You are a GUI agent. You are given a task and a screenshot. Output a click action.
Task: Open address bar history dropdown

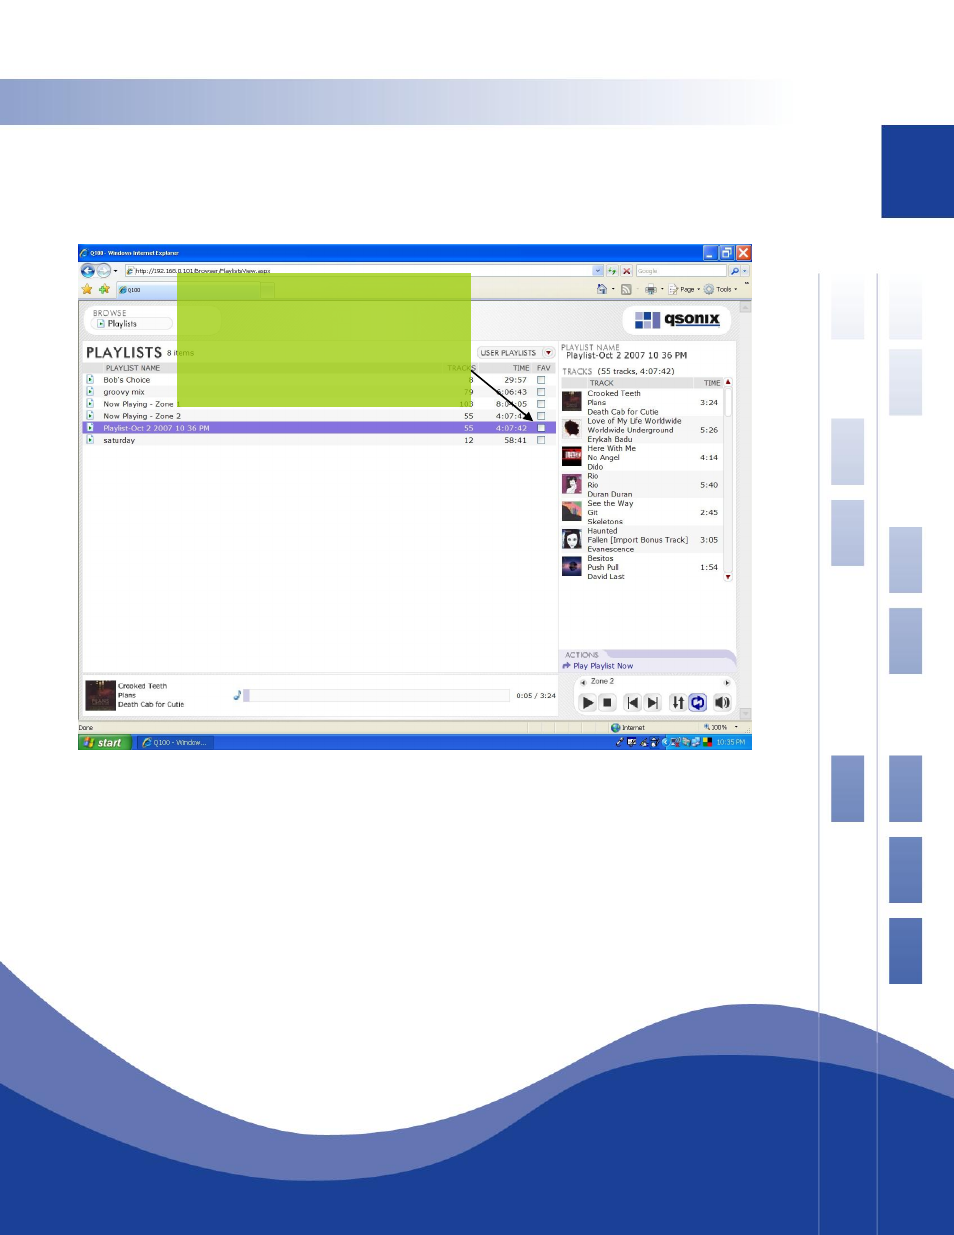[598, 271]
